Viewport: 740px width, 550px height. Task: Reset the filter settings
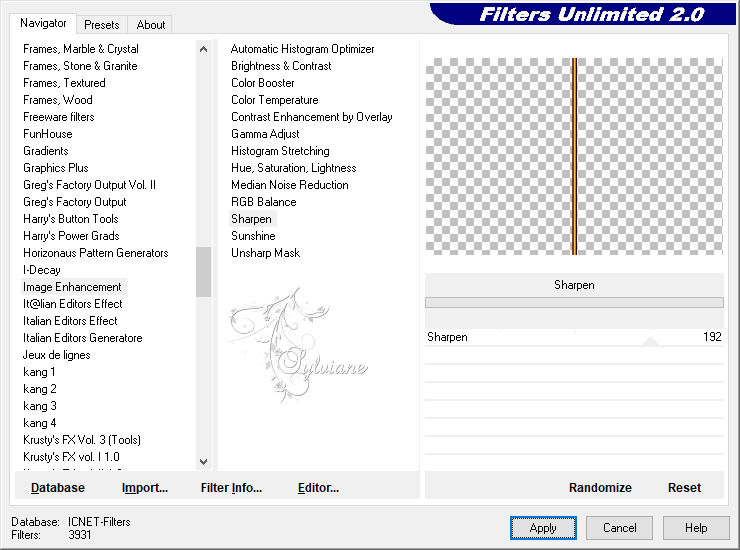(684, 487)
